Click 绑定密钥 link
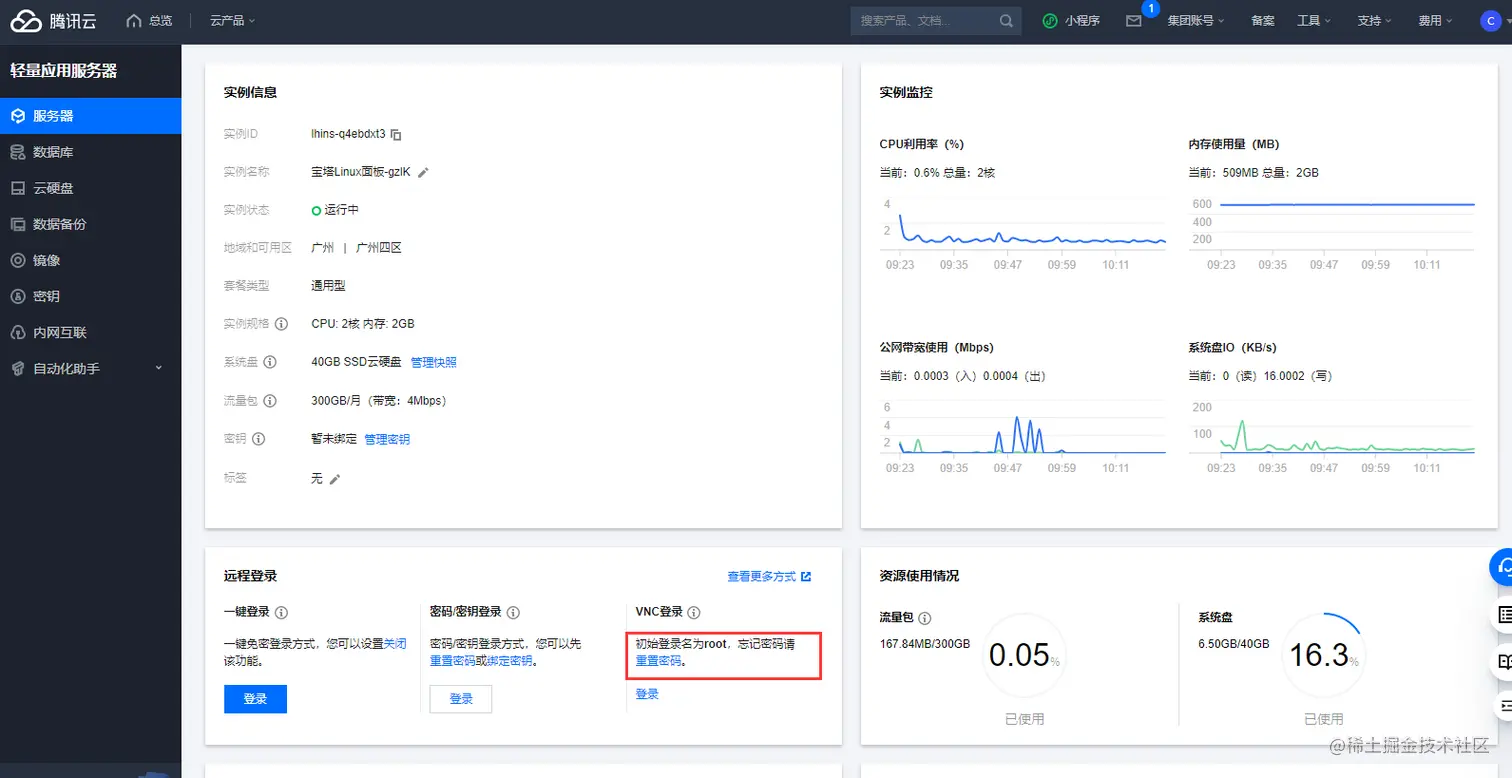 (x=510, y=661)
